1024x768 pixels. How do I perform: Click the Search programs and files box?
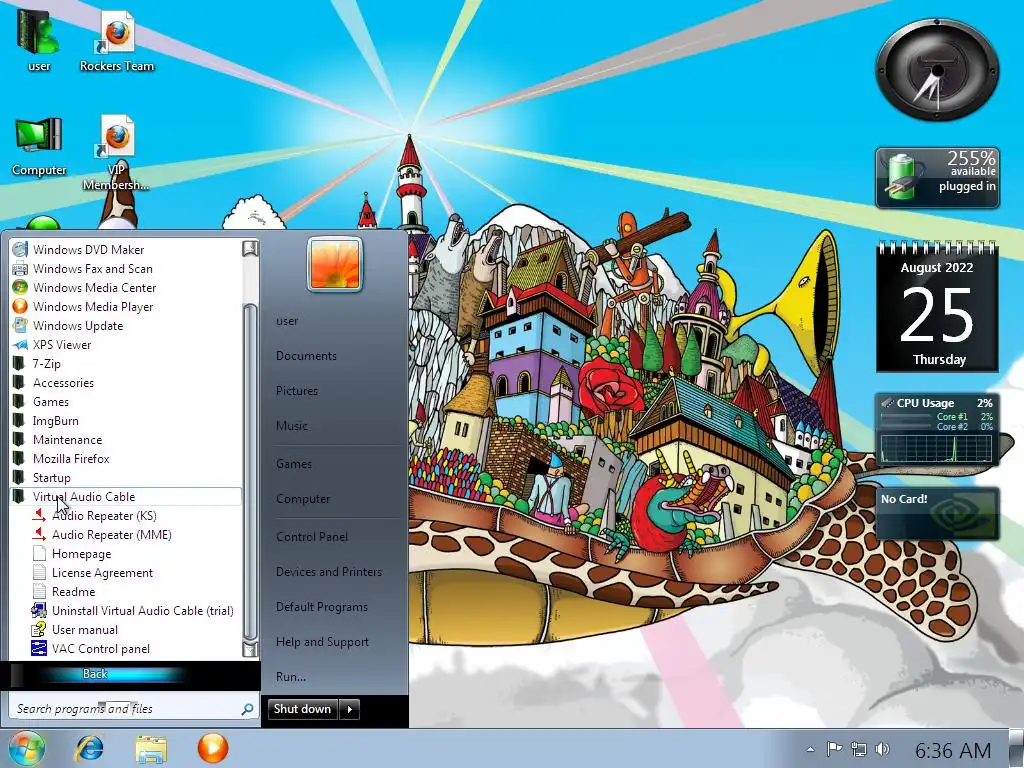tap(133, 709)
